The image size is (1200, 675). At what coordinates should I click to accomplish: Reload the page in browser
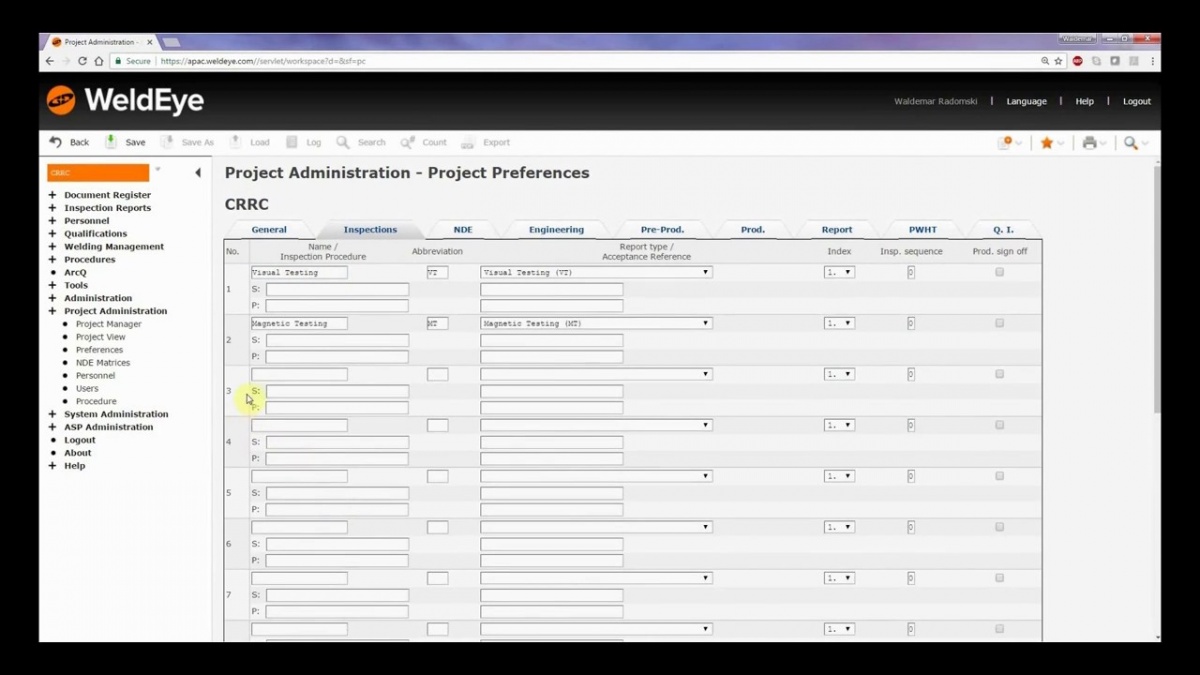(82, 61)
